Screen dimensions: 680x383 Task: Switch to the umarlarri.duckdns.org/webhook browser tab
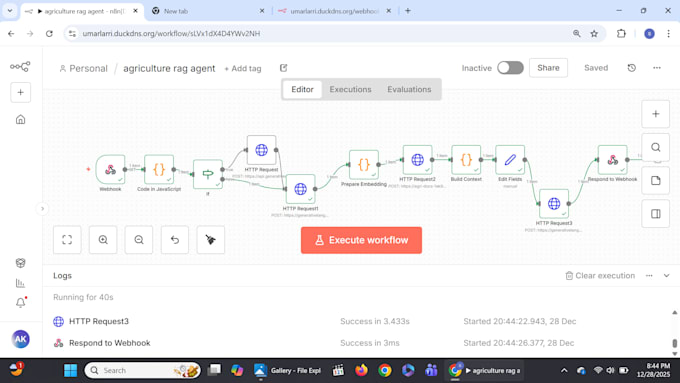point(334,11)
